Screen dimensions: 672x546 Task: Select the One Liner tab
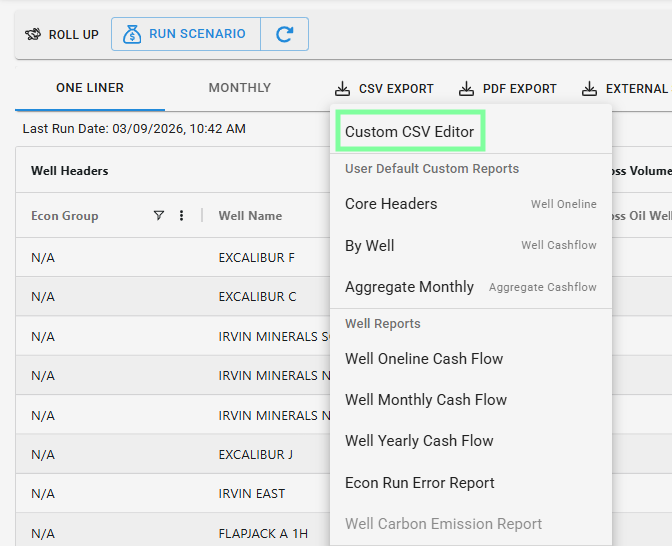point(90,88)
